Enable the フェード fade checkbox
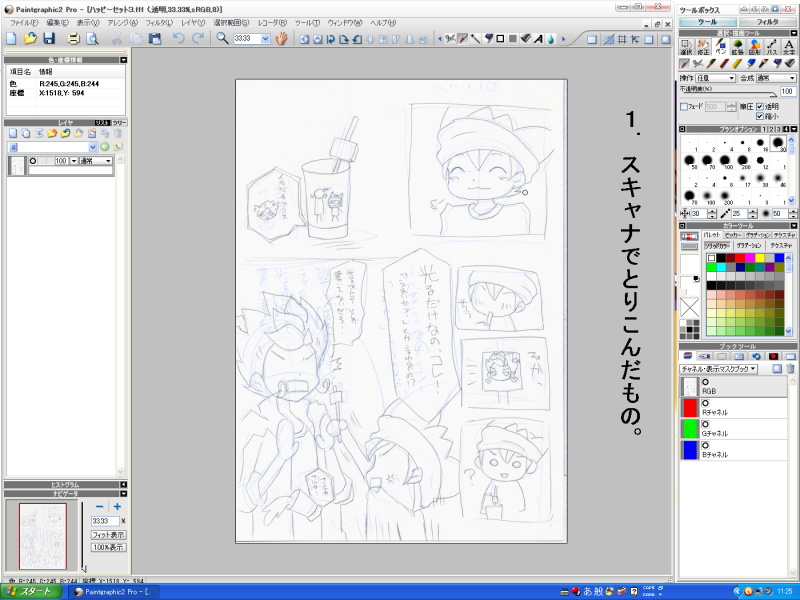This screenshot has width=800, height=600. tap(684, 107)
